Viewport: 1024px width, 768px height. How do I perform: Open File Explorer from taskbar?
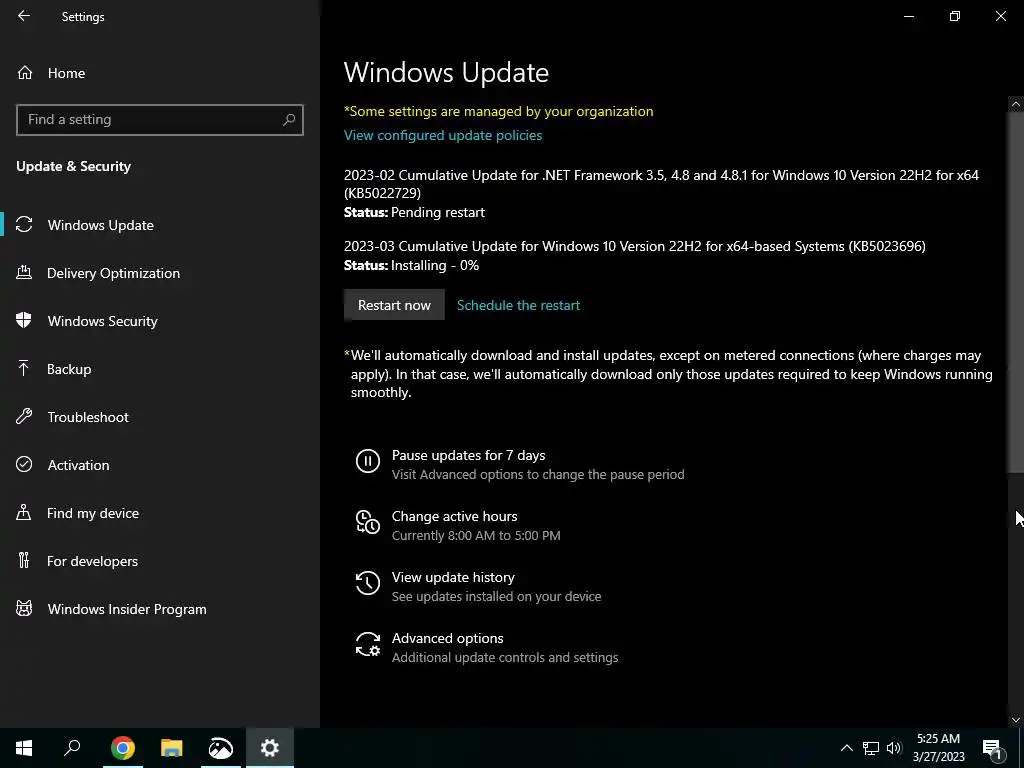(172, 748)
